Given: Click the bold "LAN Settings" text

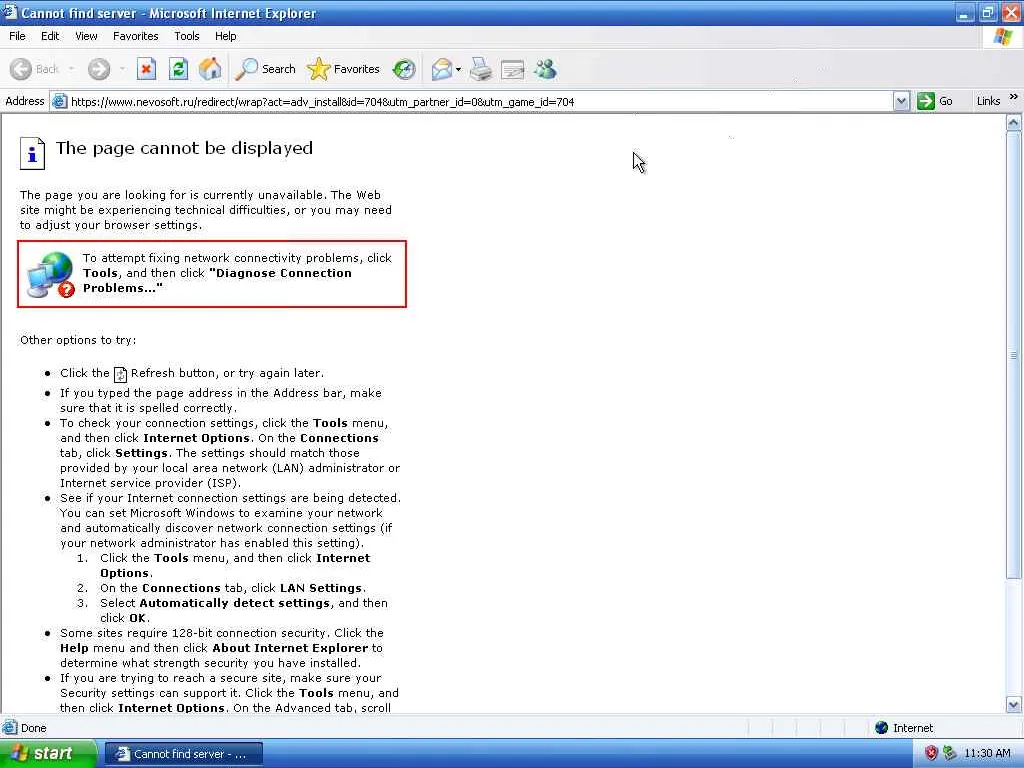Looking at the screenshot, I should (321, 588).
